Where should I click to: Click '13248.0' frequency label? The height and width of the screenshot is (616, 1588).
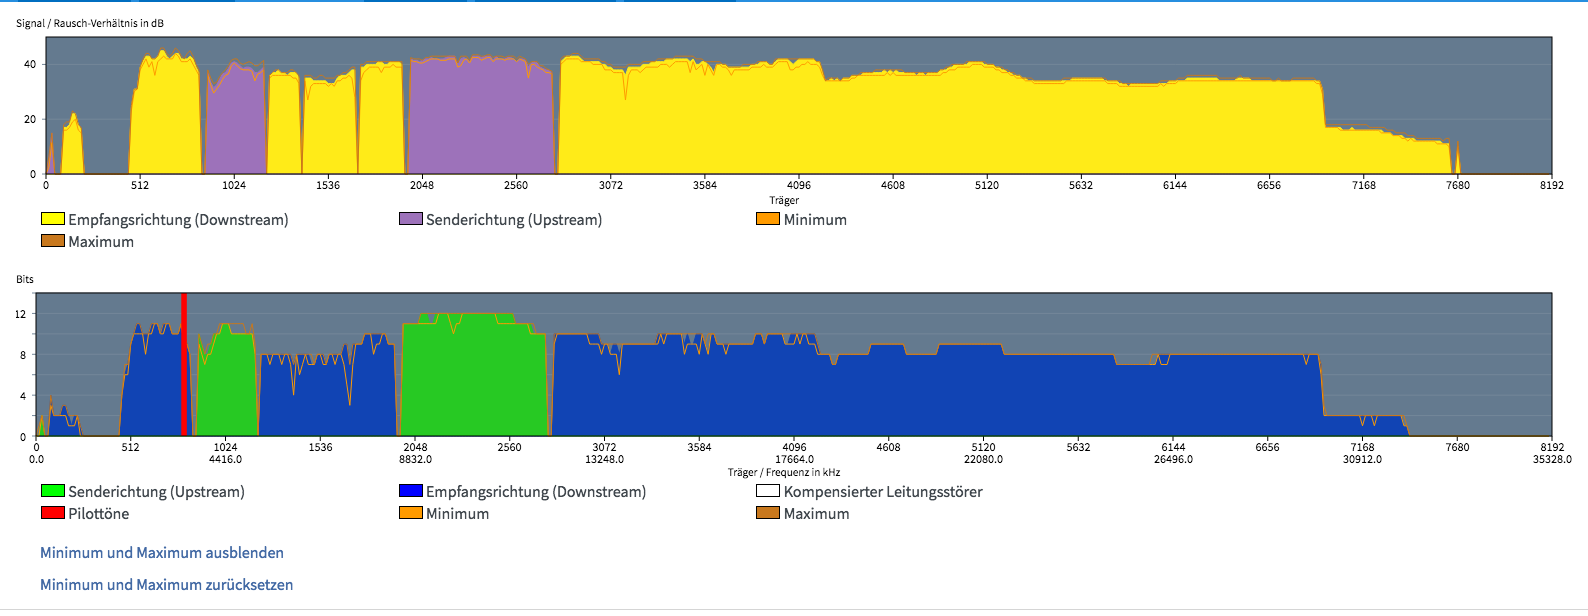(604, 460)
